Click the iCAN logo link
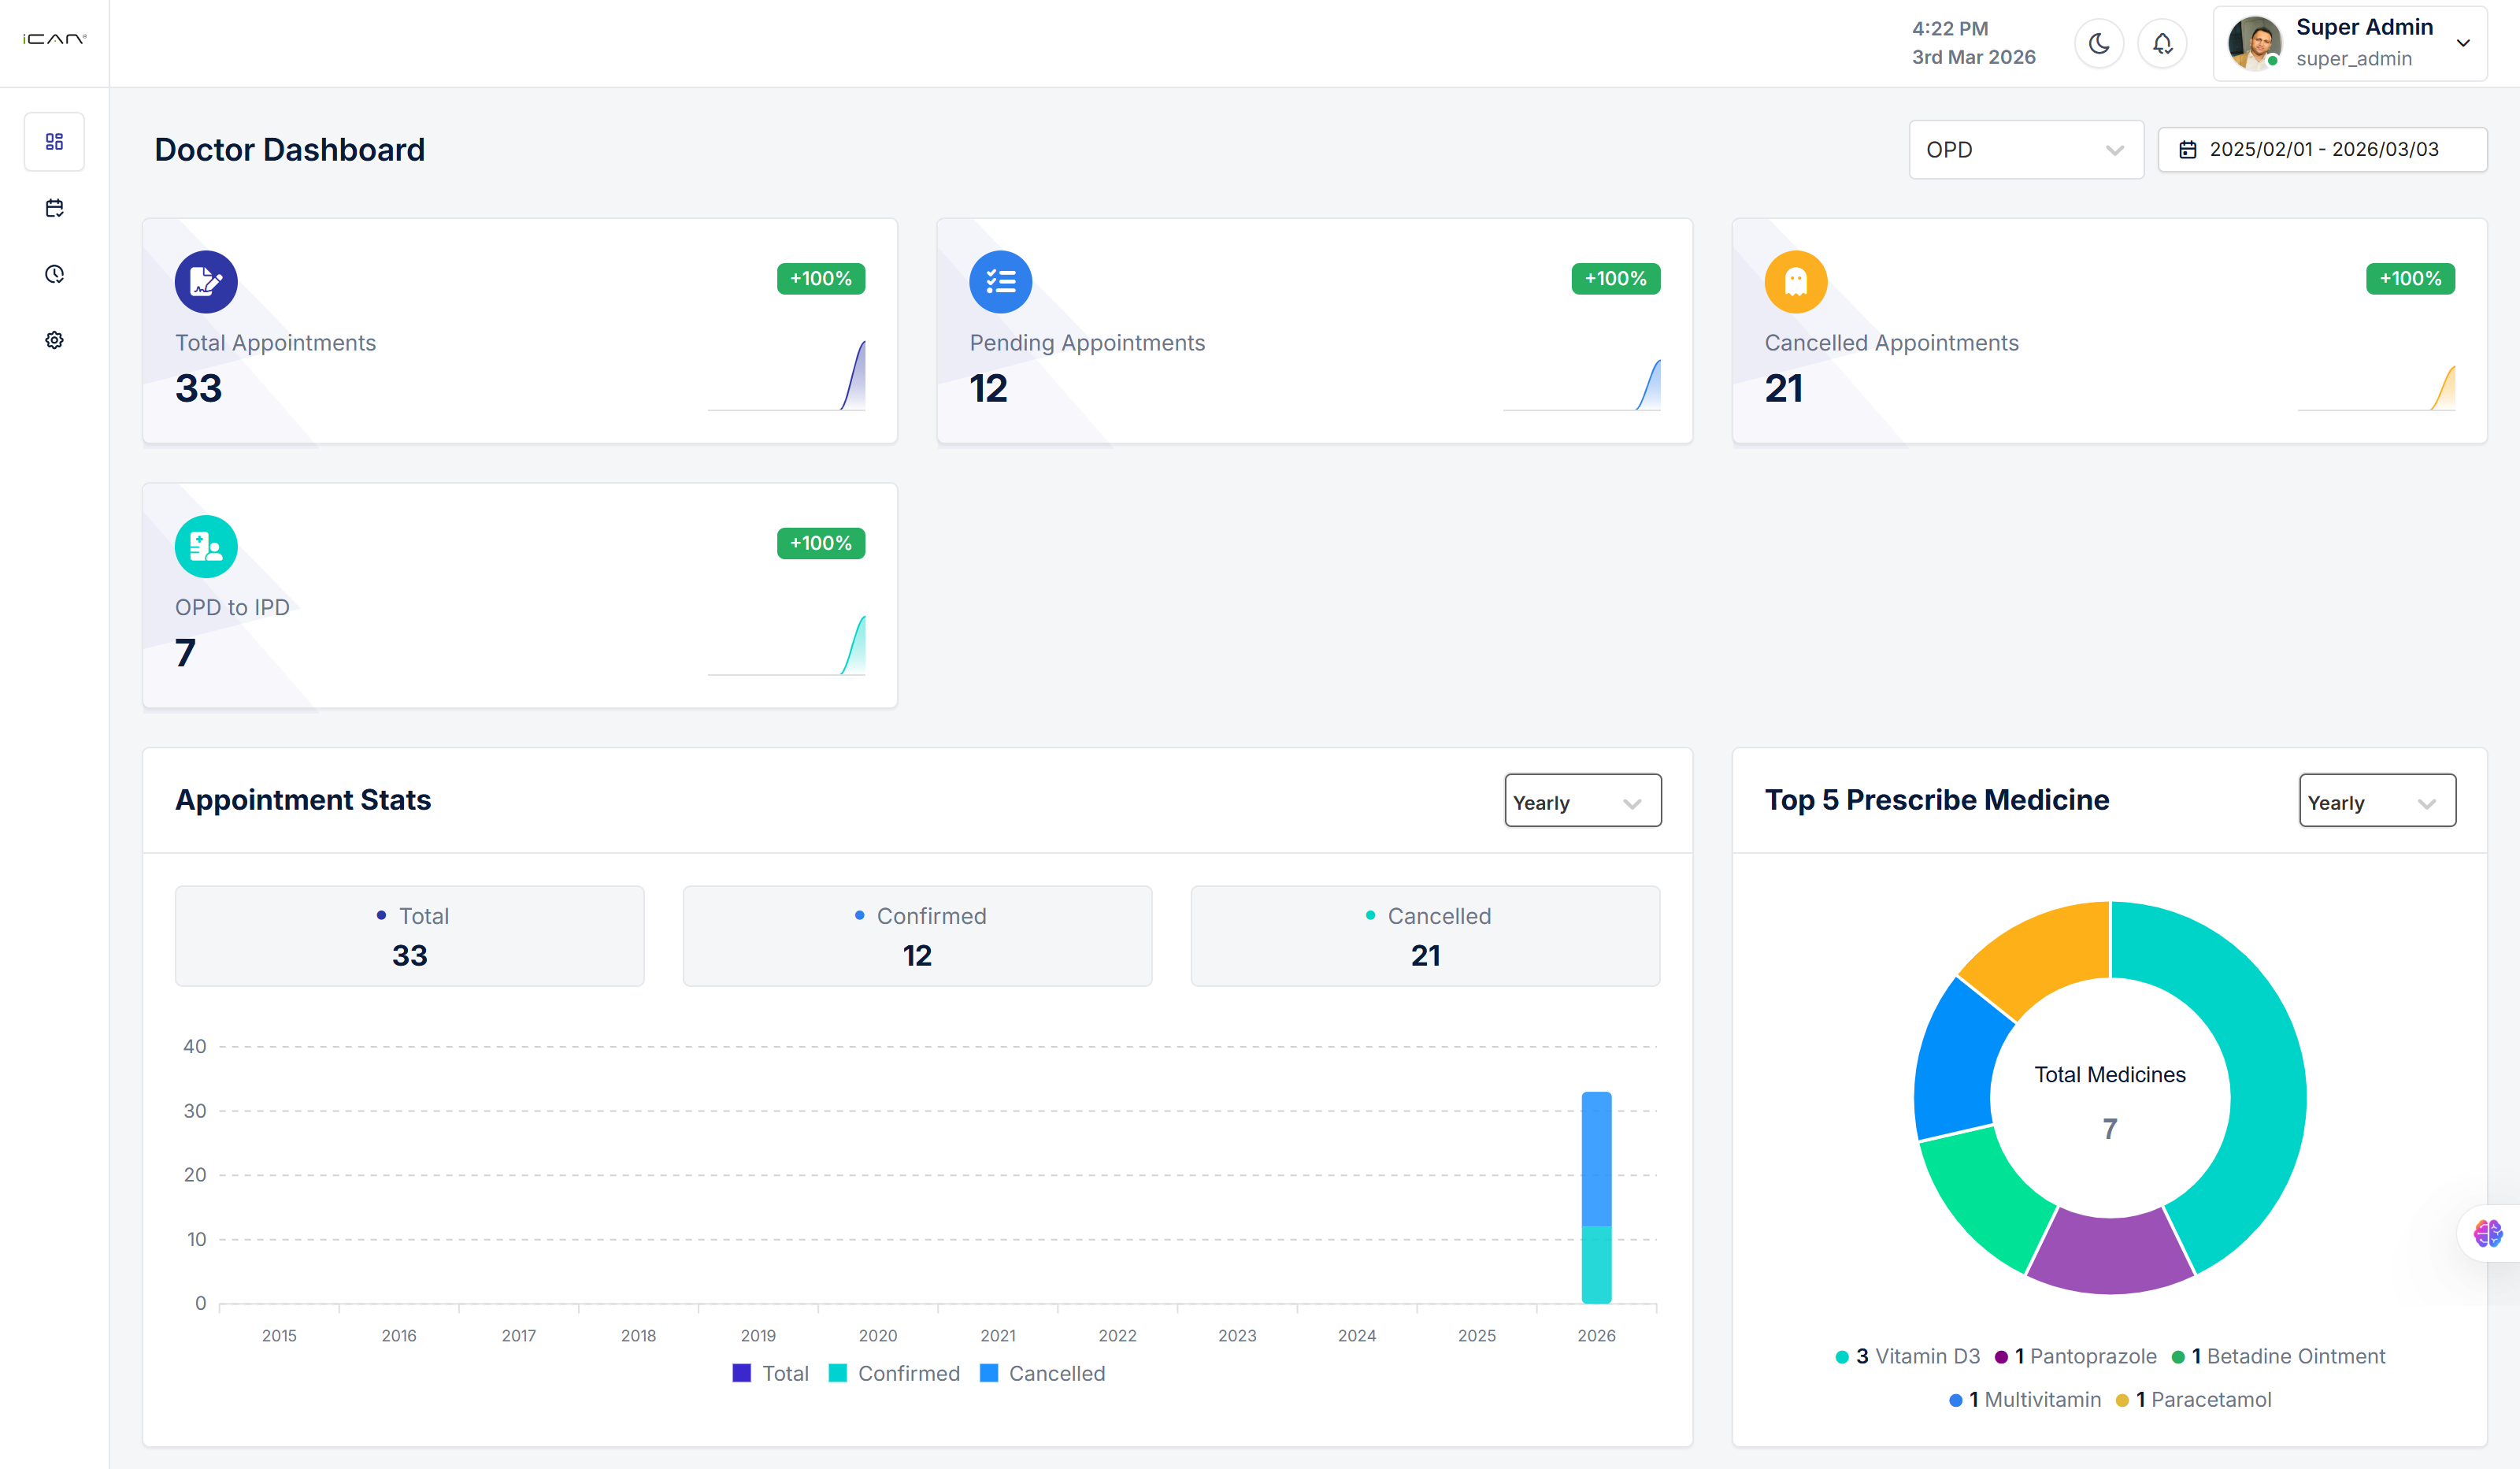Screen dimensions: 2520x1469 click(54, 39)
